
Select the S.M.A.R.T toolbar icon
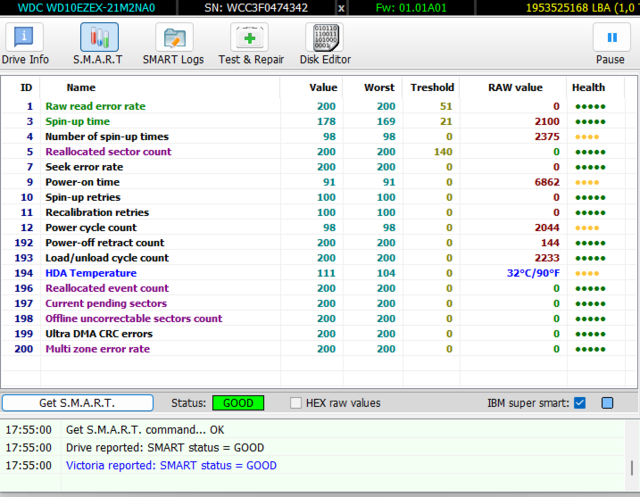pyautogui.click(x=99, y=37)
